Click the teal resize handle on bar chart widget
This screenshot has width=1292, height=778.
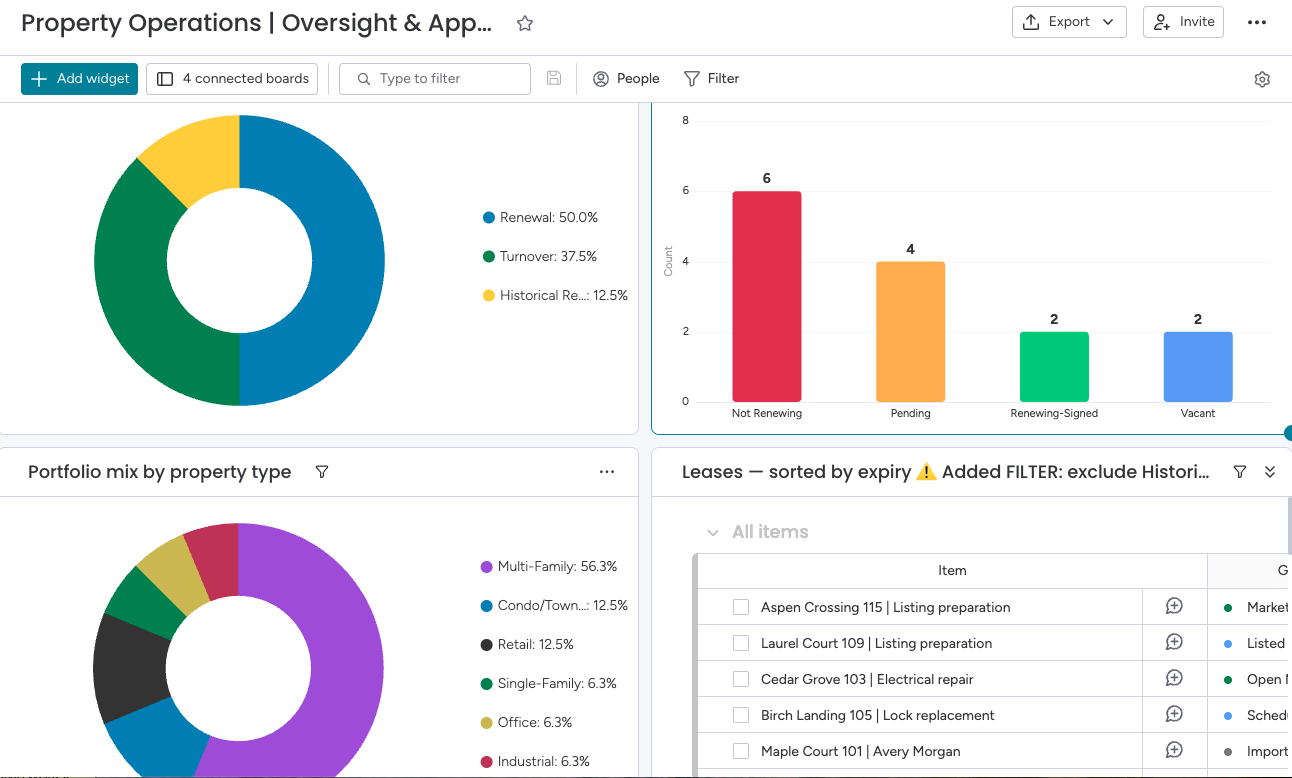click(x=1287, y=433)
